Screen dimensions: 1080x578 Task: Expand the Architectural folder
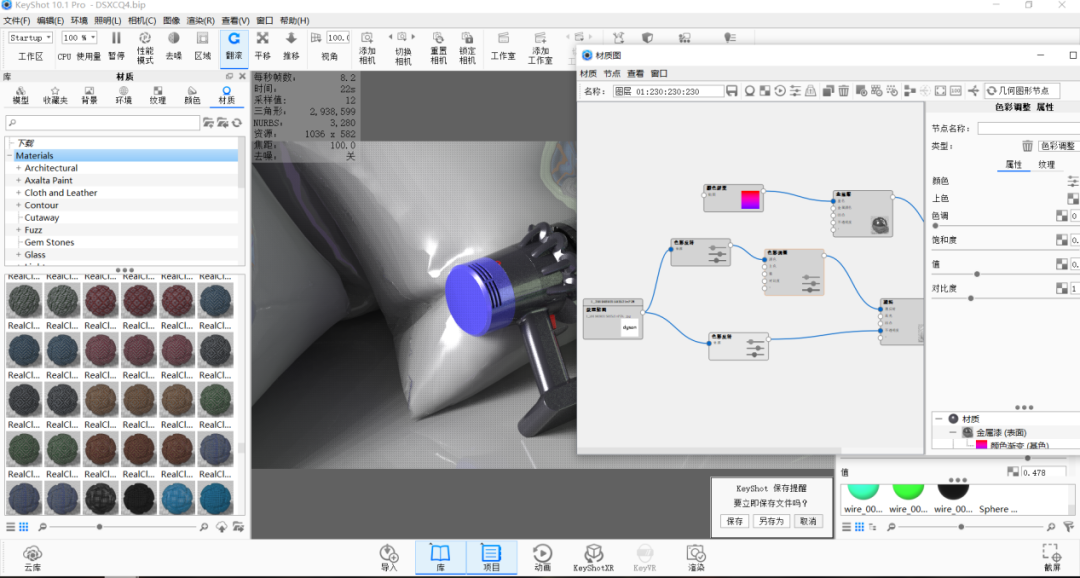[19, 168]
